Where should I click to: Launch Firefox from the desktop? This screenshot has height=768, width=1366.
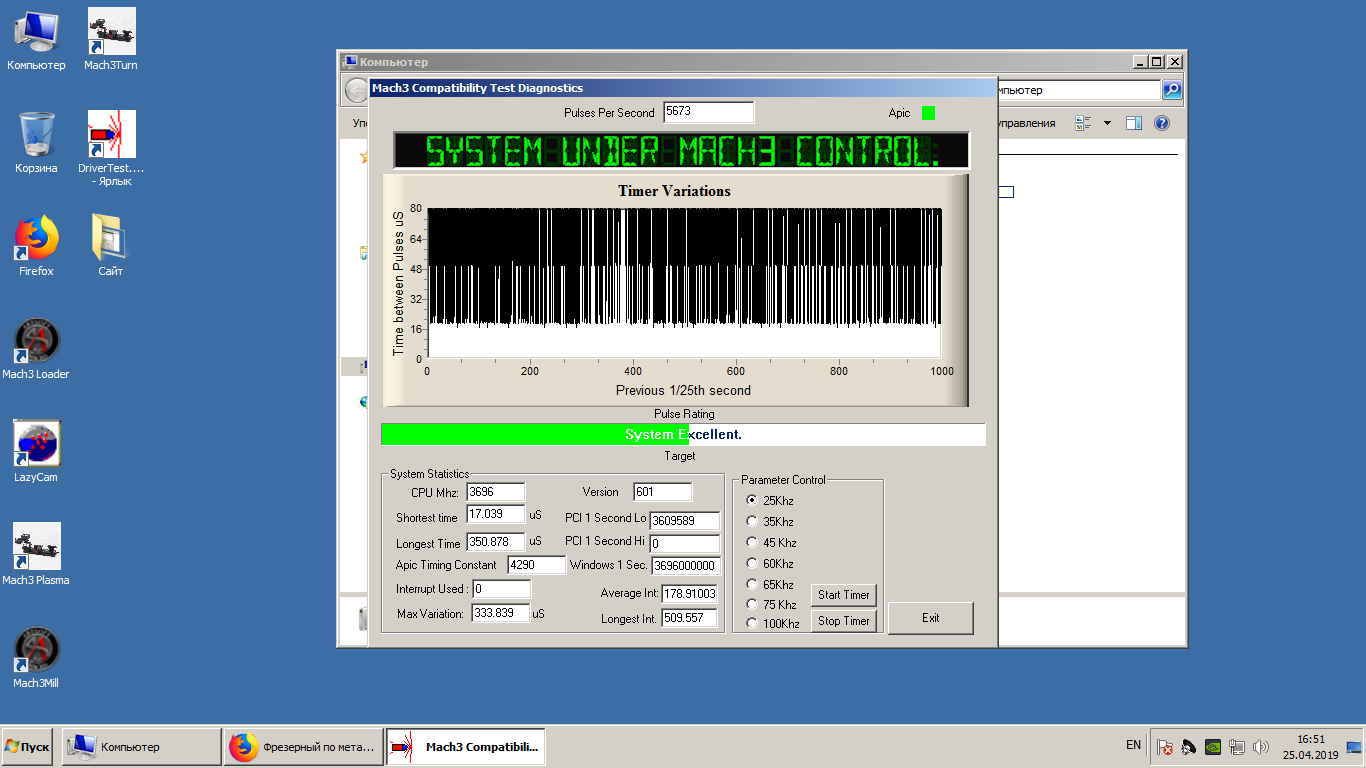point(36,245)
